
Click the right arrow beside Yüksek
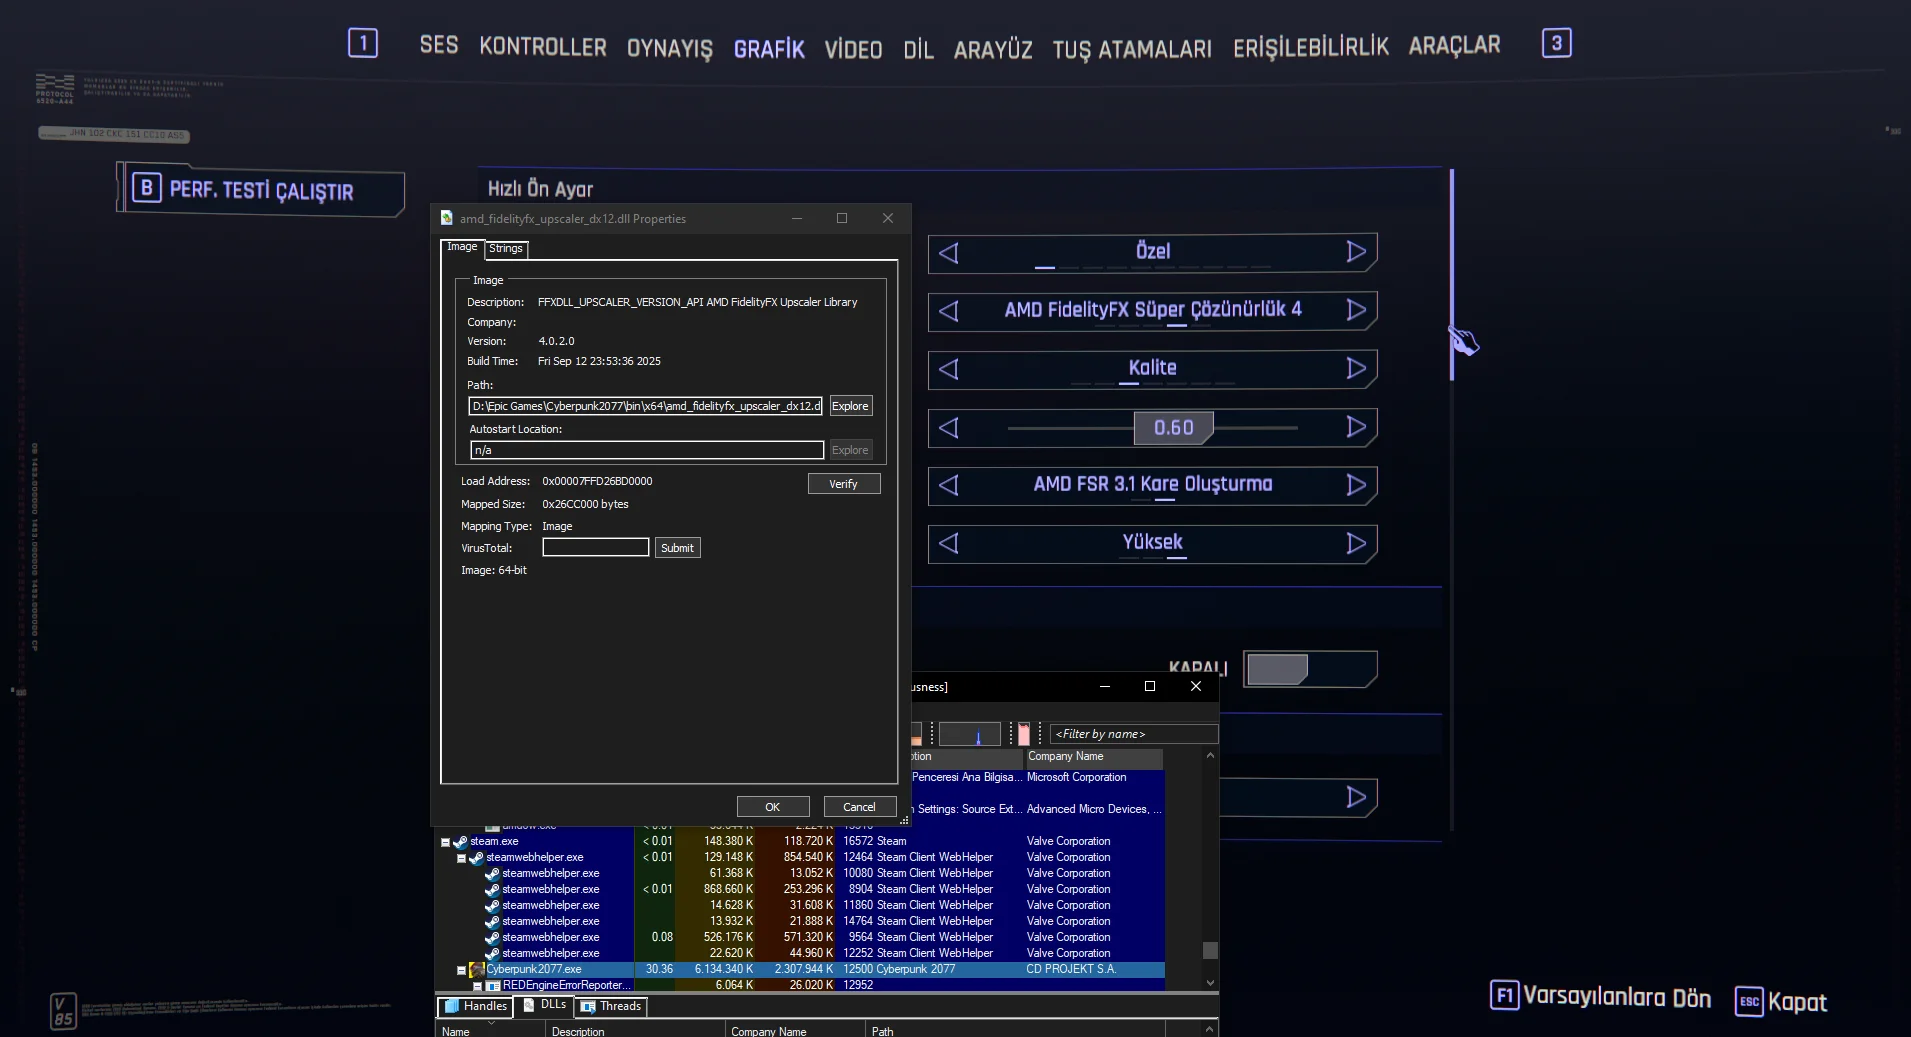click(x=1355, y=543)
